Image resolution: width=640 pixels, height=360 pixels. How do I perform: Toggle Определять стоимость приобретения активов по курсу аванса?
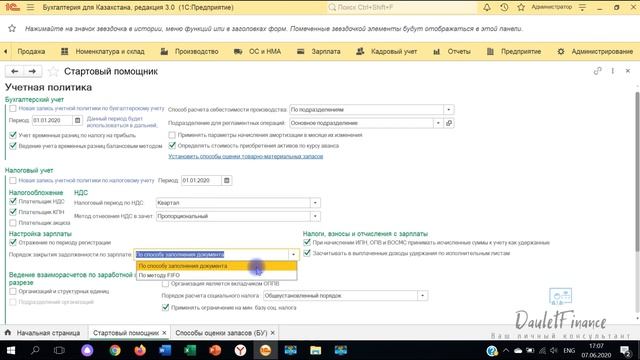[172, 145]
